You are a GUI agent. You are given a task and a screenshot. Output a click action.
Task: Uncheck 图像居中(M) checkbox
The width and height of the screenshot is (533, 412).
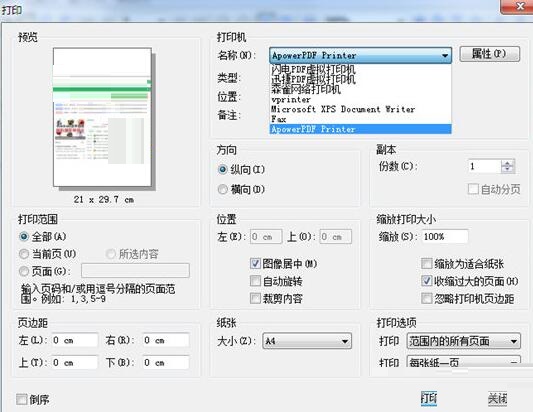click(255, 263)
